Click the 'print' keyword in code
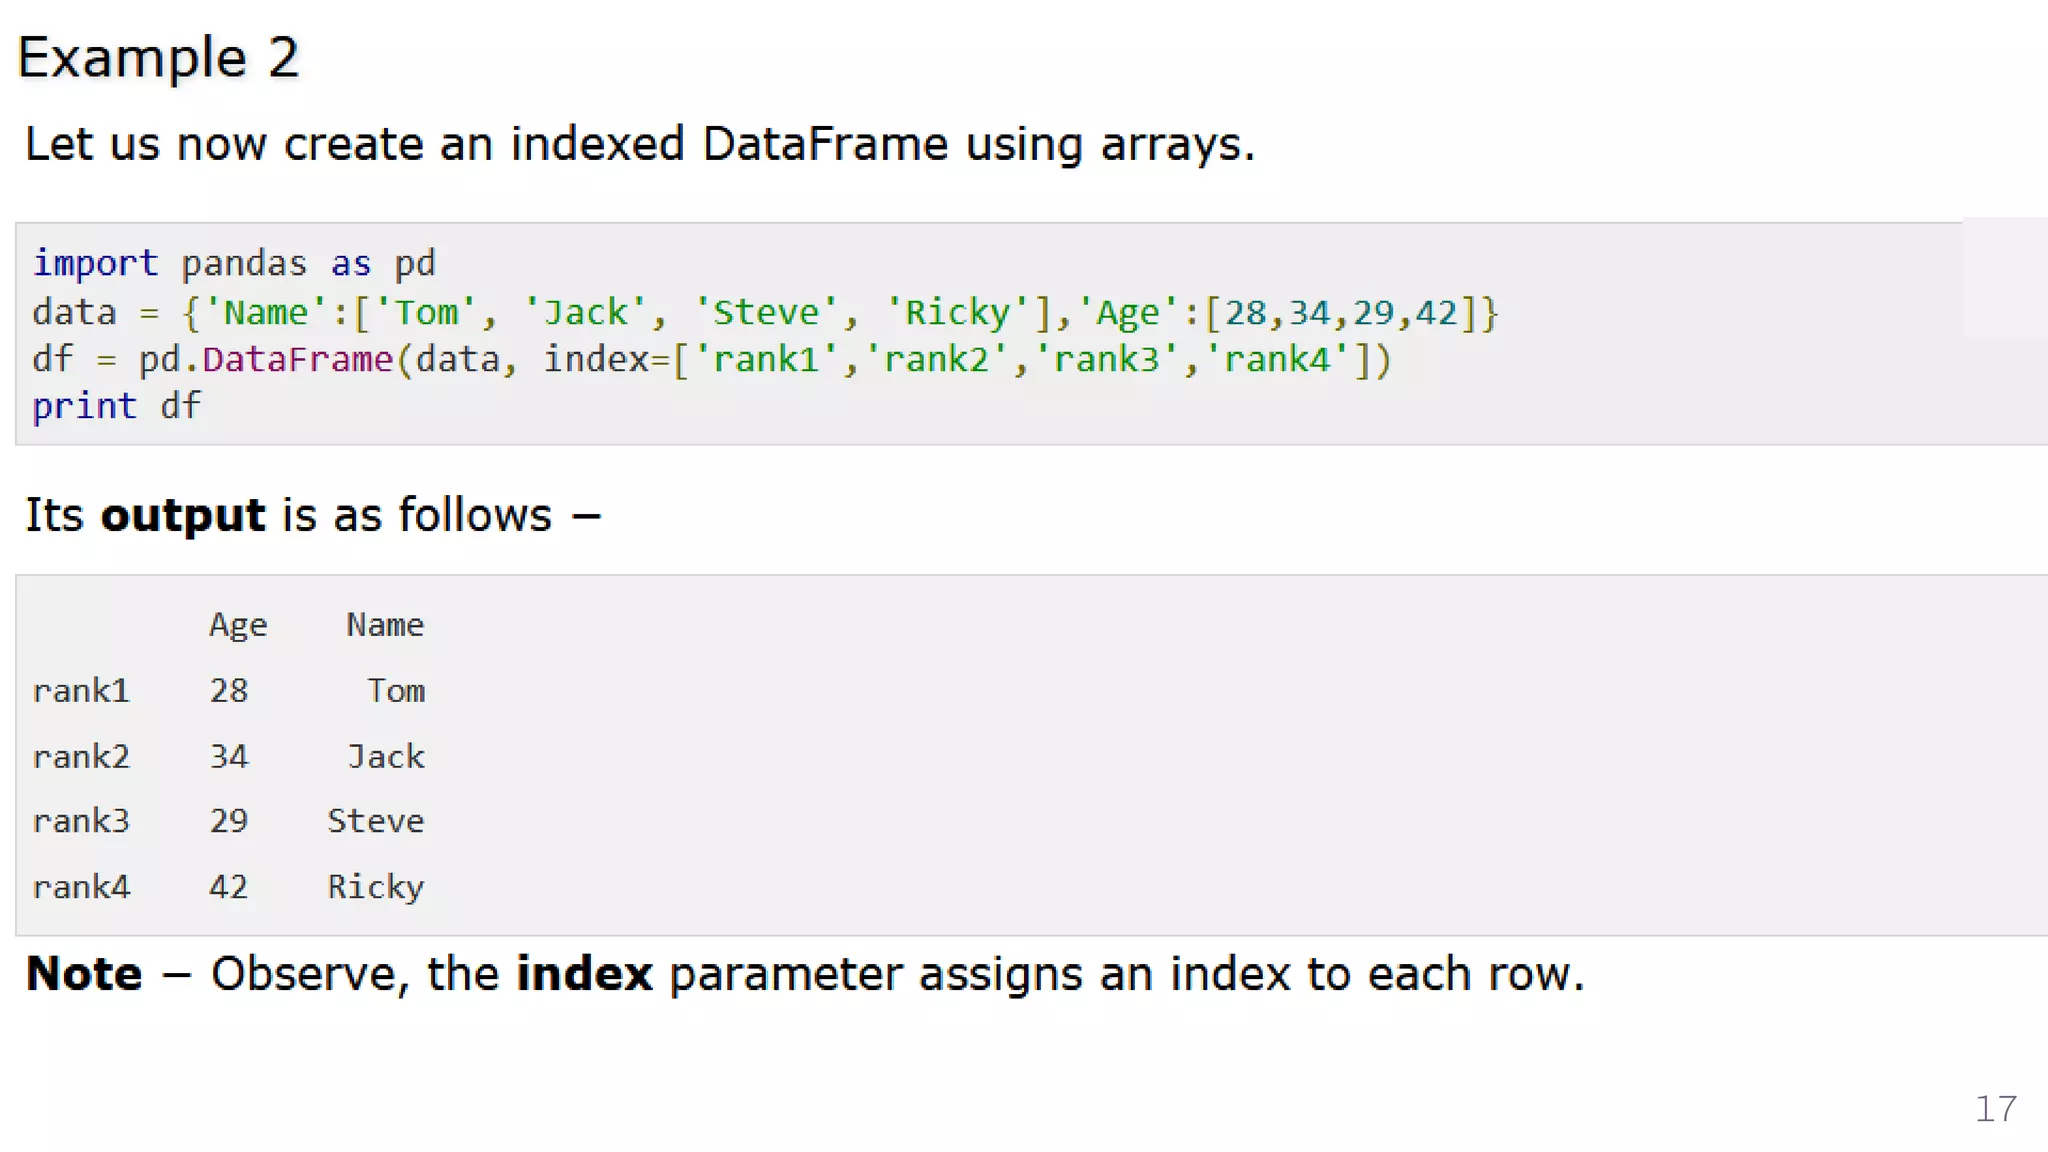The image size is (2048, 1152). pos(84,407)
